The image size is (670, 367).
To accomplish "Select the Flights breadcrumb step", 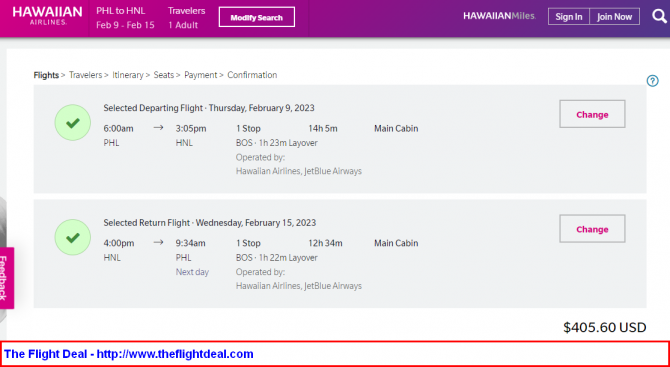I will click(46, 75).
